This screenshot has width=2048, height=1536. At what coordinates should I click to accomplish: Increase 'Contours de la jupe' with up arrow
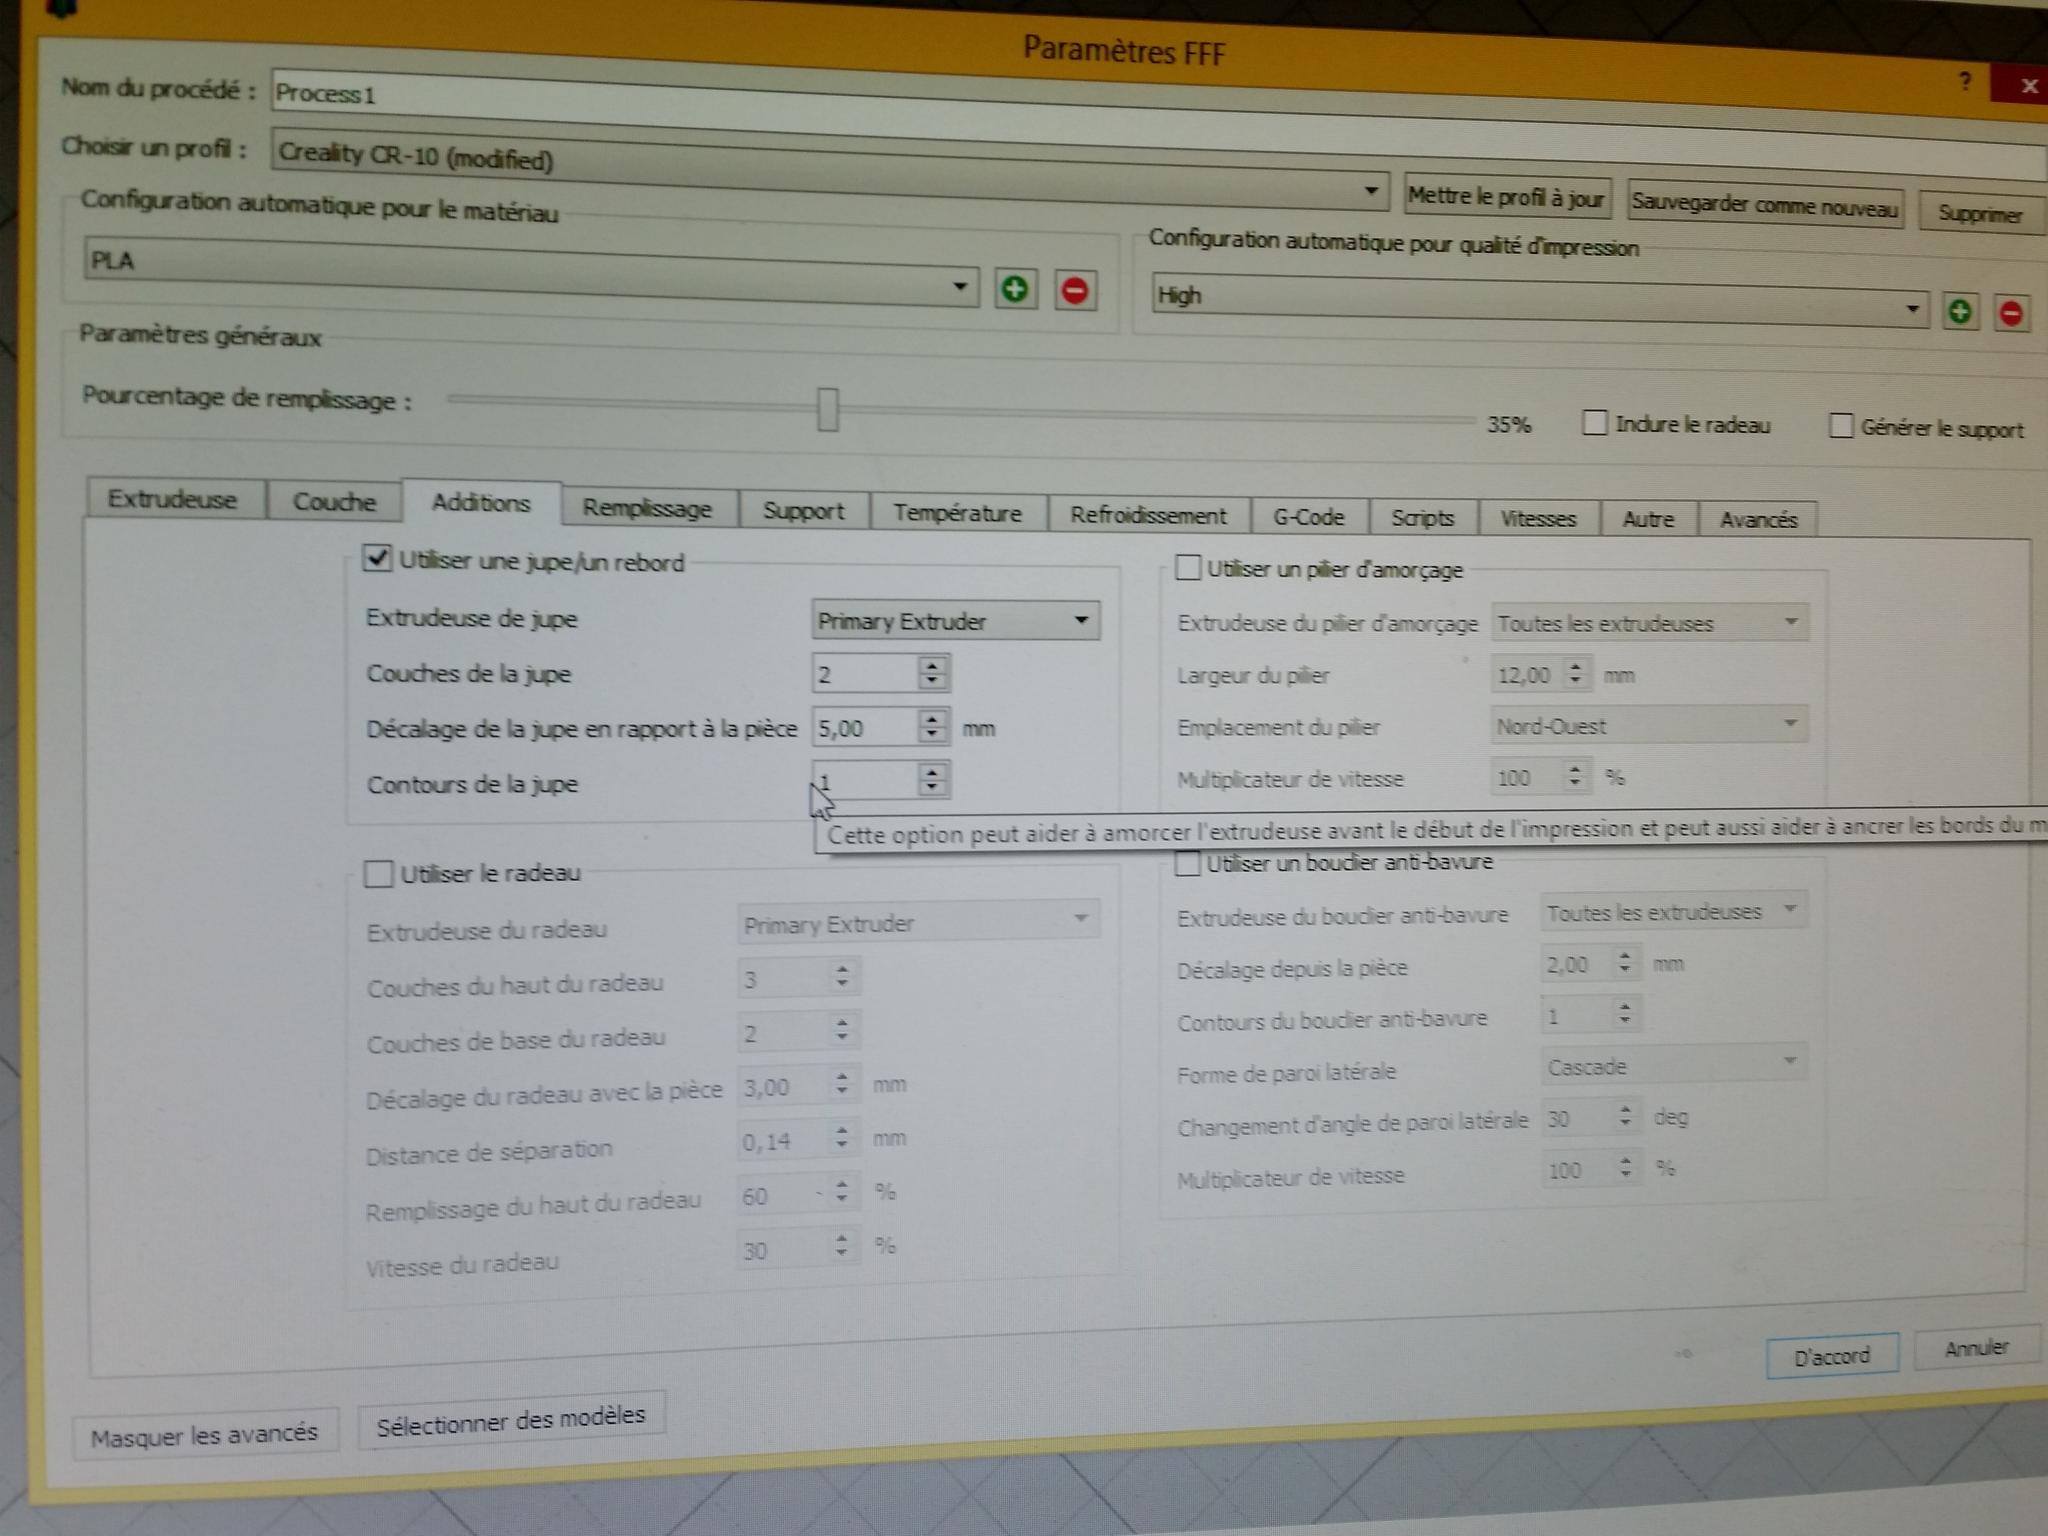coord(932,772)
